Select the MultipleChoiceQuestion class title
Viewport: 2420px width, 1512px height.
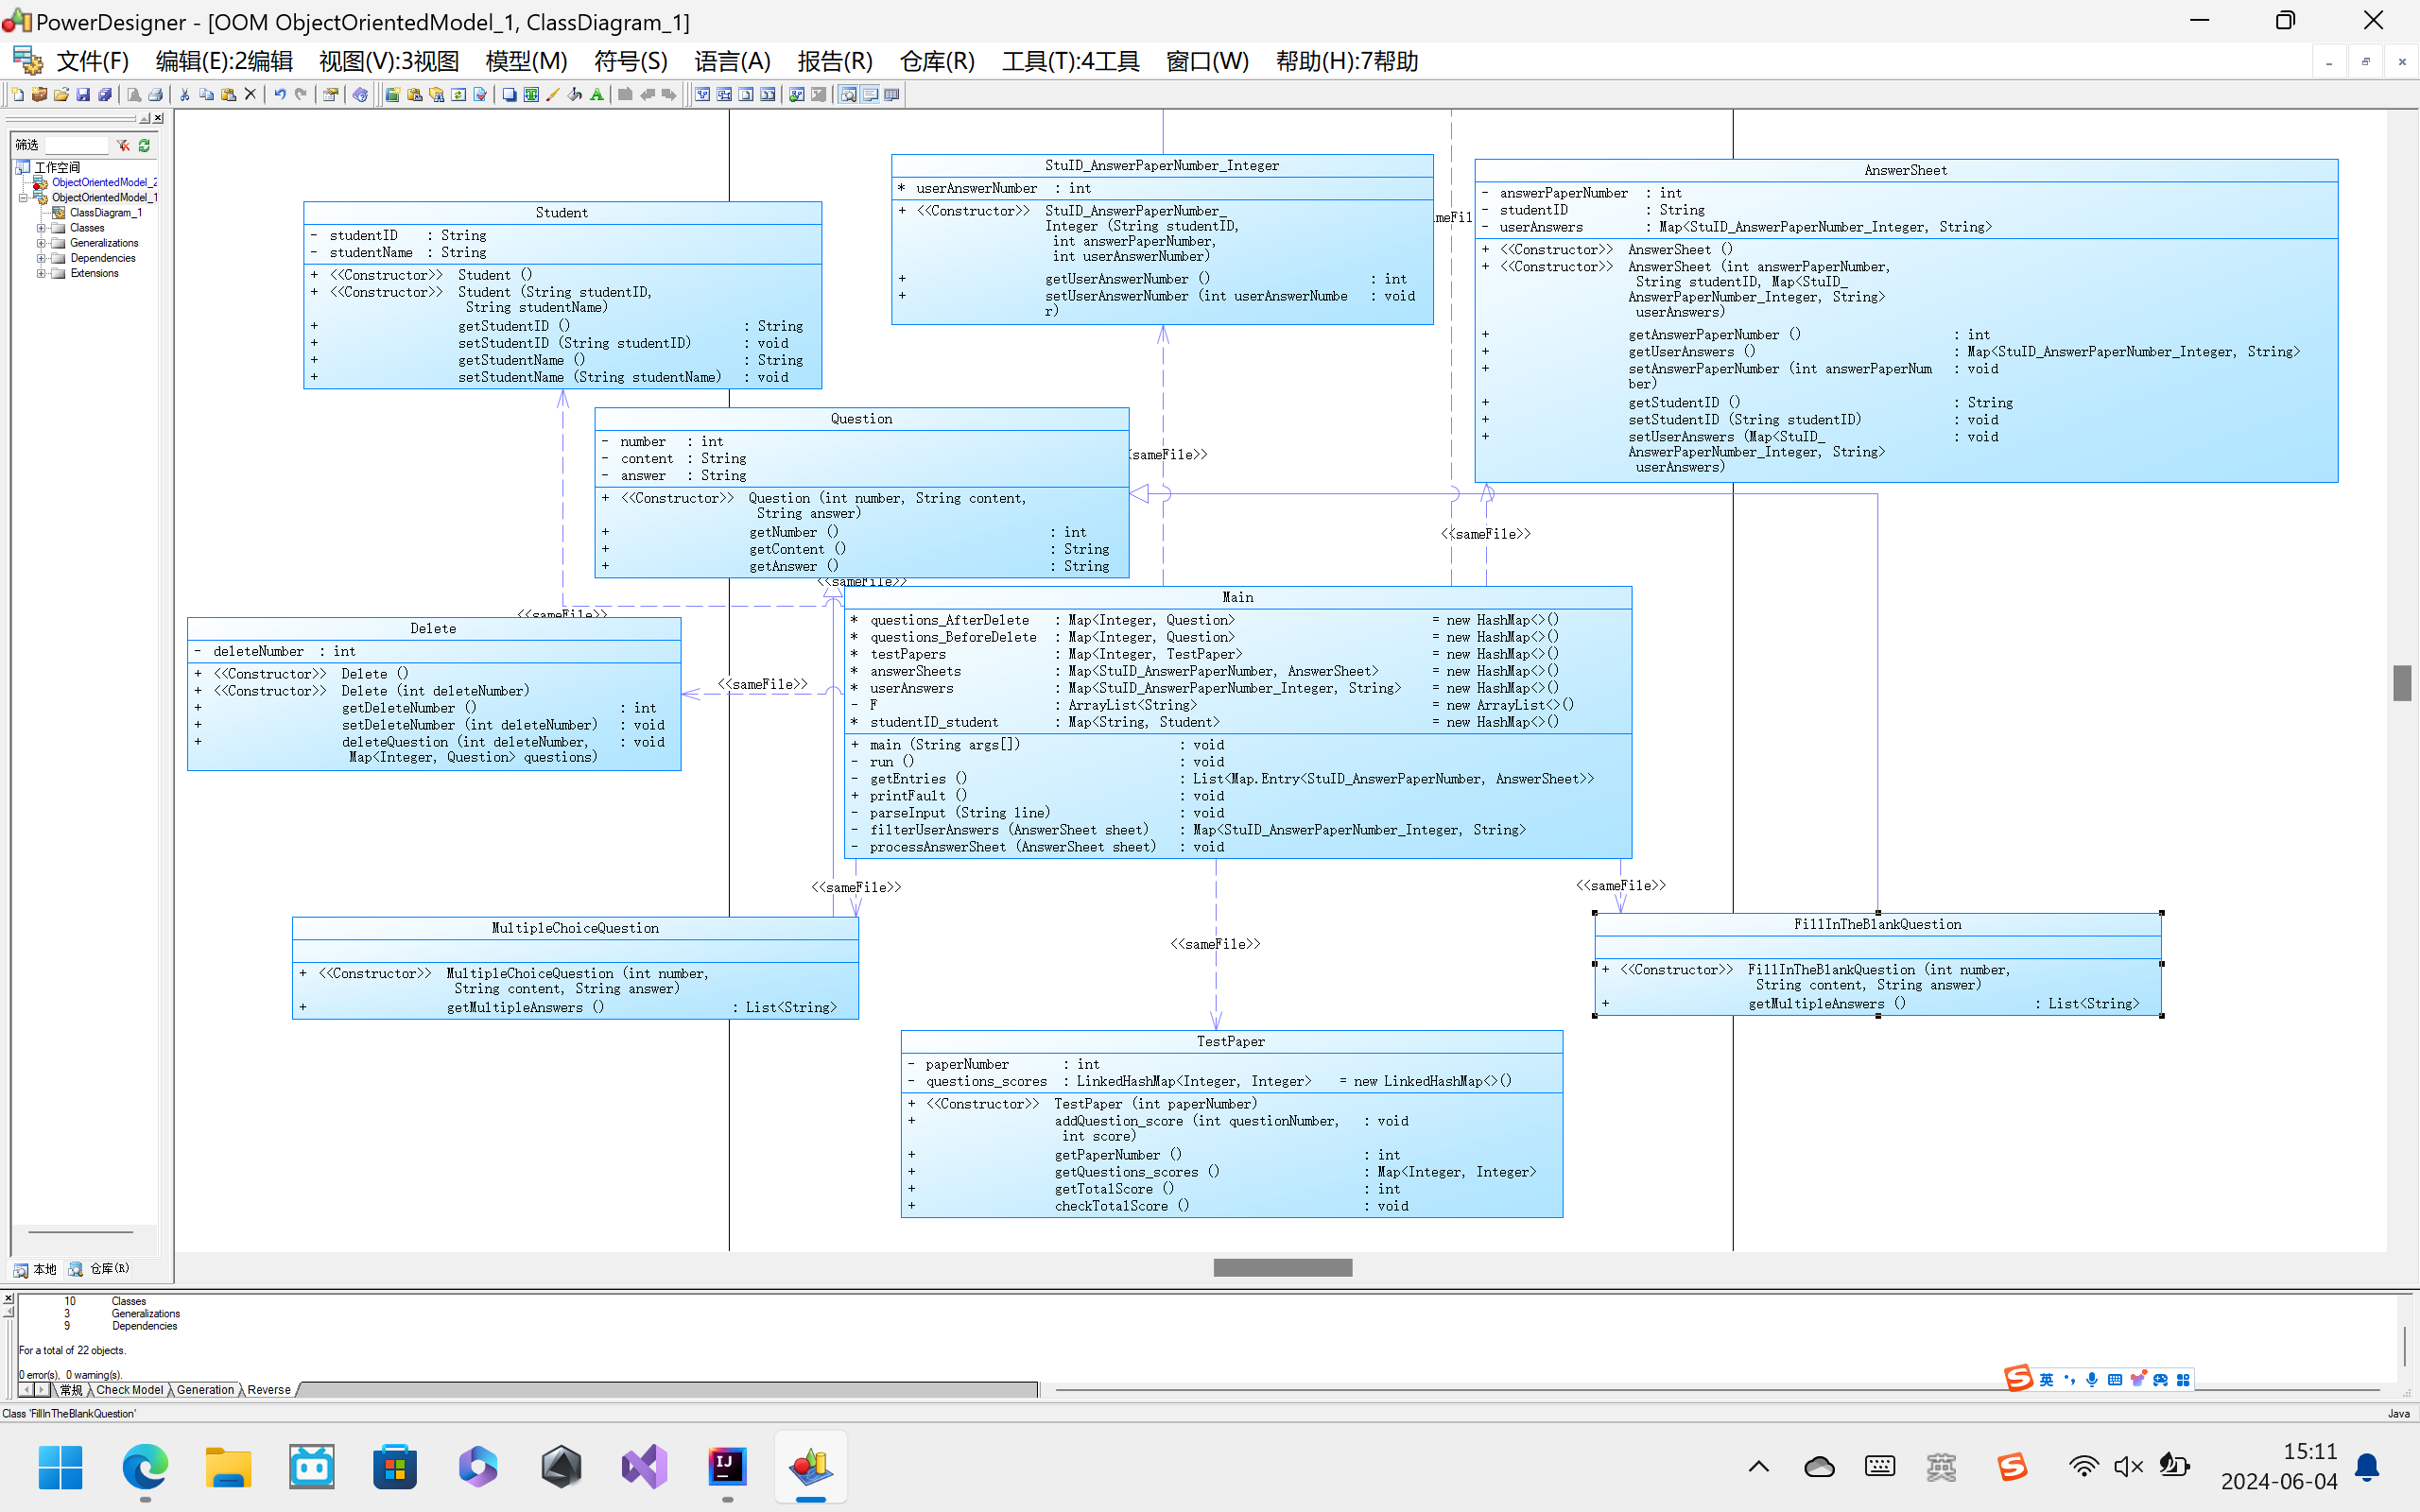[x=575, y=929]
